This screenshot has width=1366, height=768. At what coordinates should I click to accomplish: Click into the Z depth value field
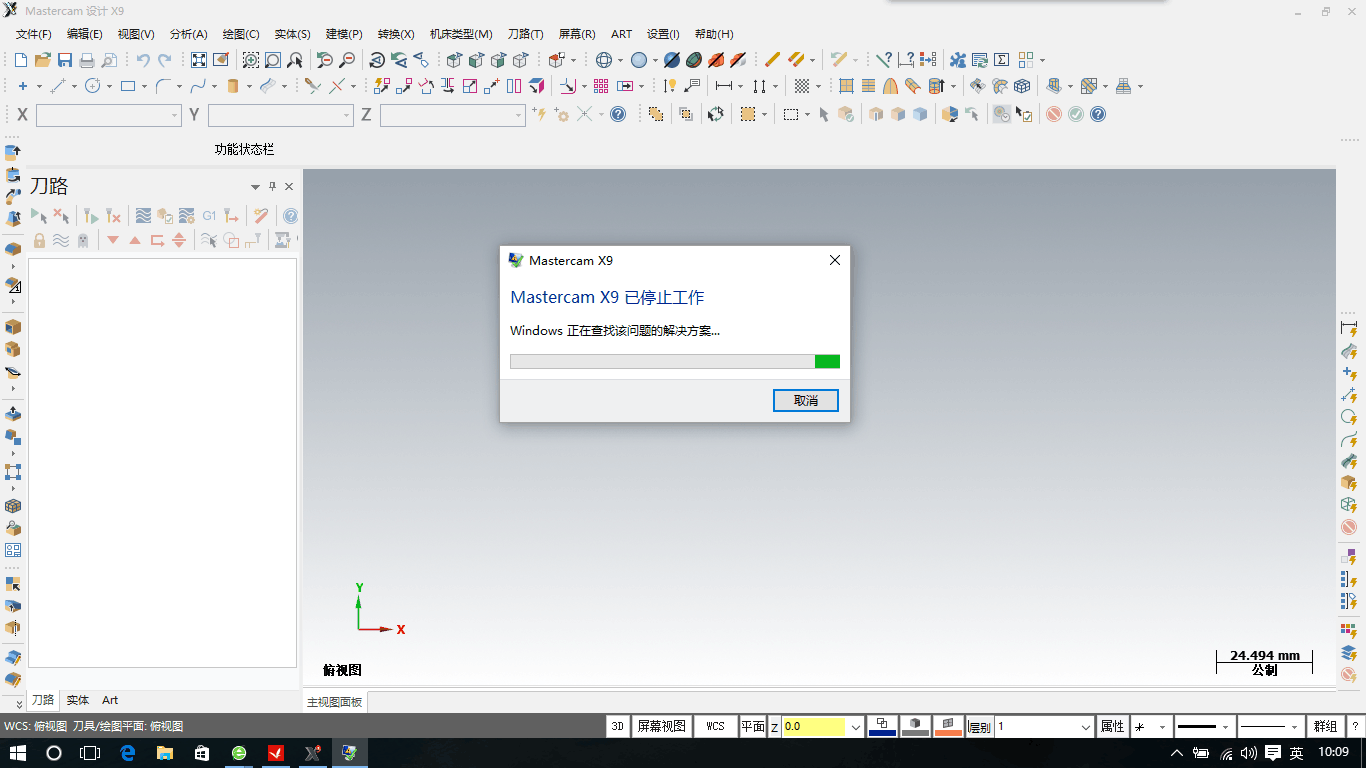tap(814, 727)
